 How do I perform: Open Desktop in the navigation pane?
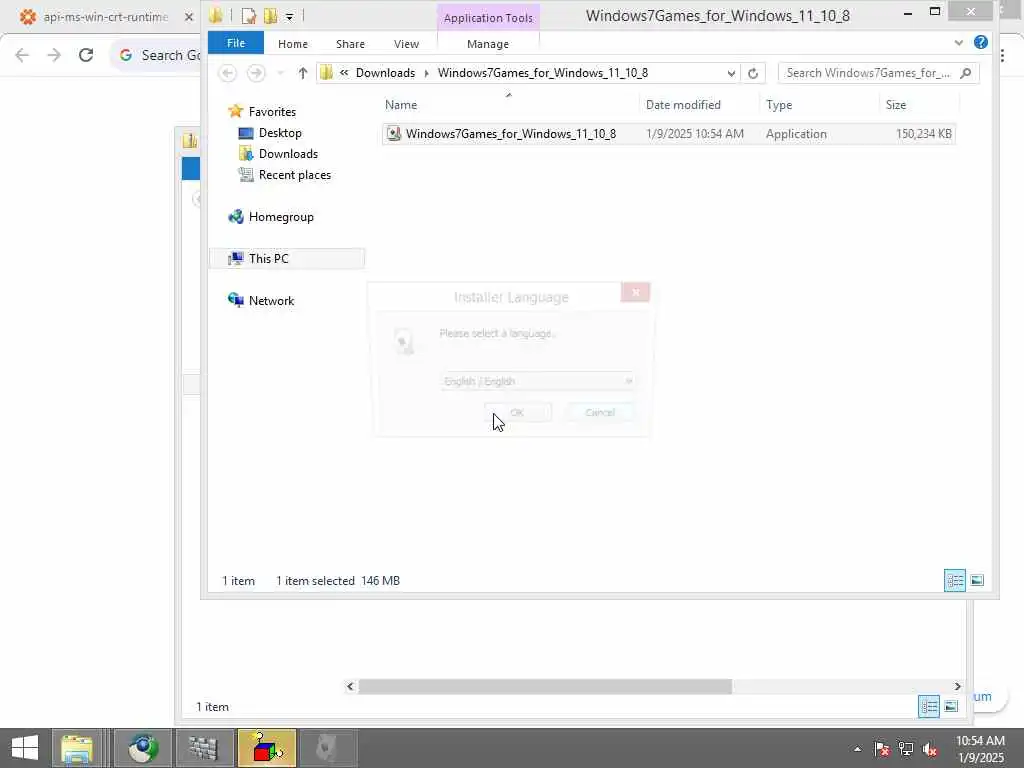pos(280,133)
